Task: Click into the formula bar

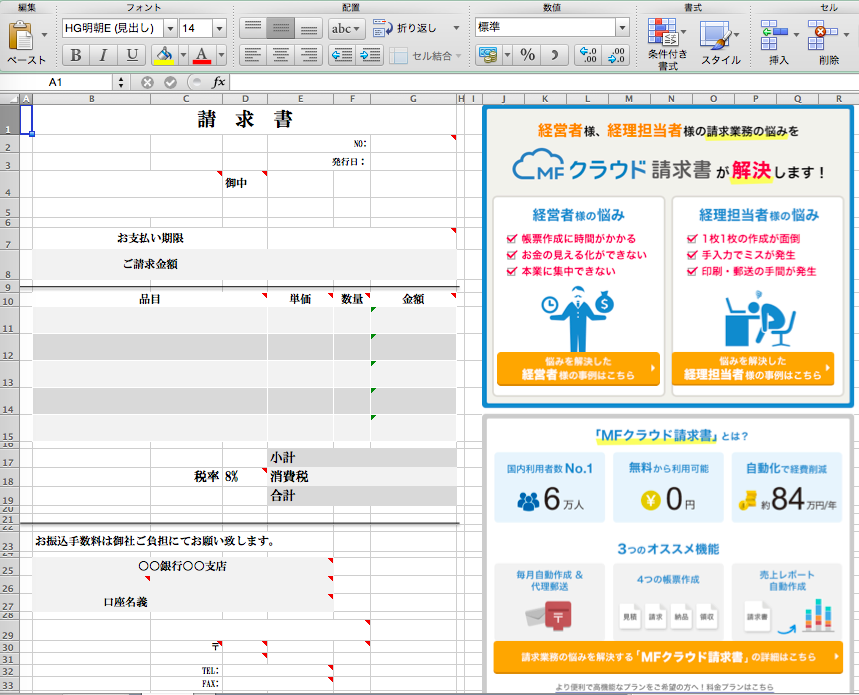Action: 544,83
